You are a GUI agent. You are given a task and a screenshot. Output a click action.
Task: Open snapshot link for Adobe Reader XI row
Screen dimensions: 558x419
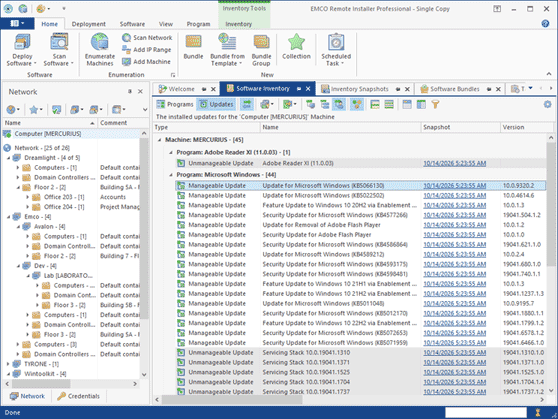[454, 163]
